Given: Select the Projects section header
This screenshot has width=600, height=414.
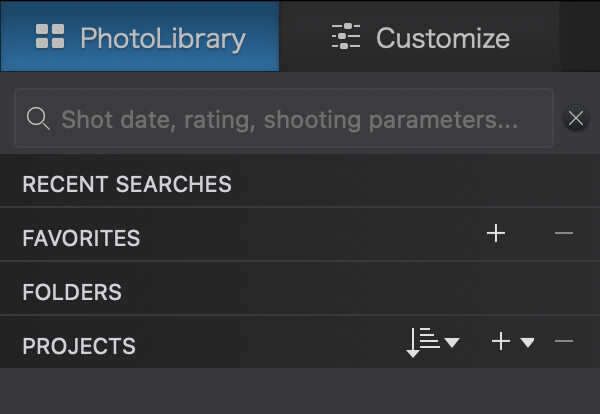Looking at the screenshot, I should (79, 346).
